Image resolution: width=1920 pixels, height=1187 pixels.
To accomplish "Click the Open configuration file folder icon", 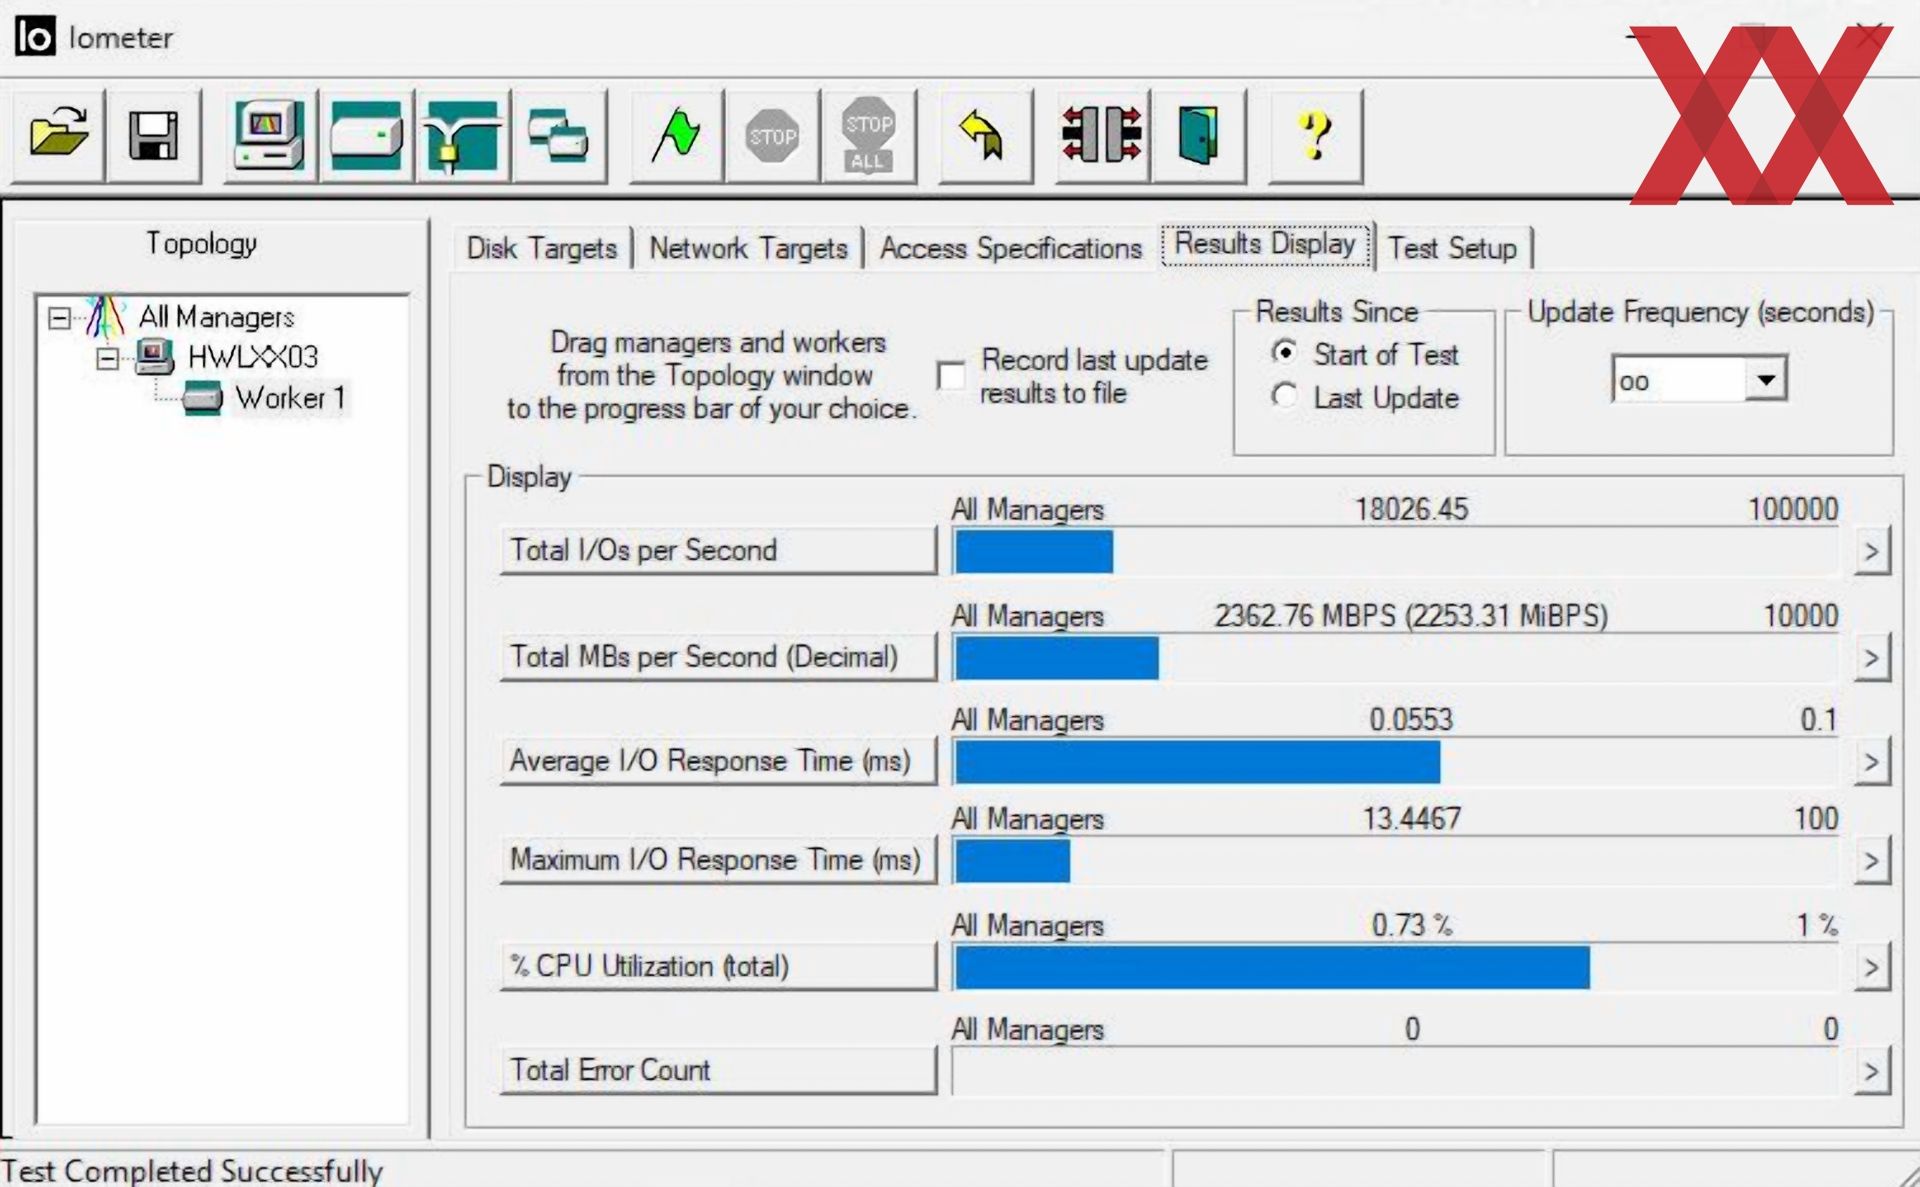I will 58,135.
